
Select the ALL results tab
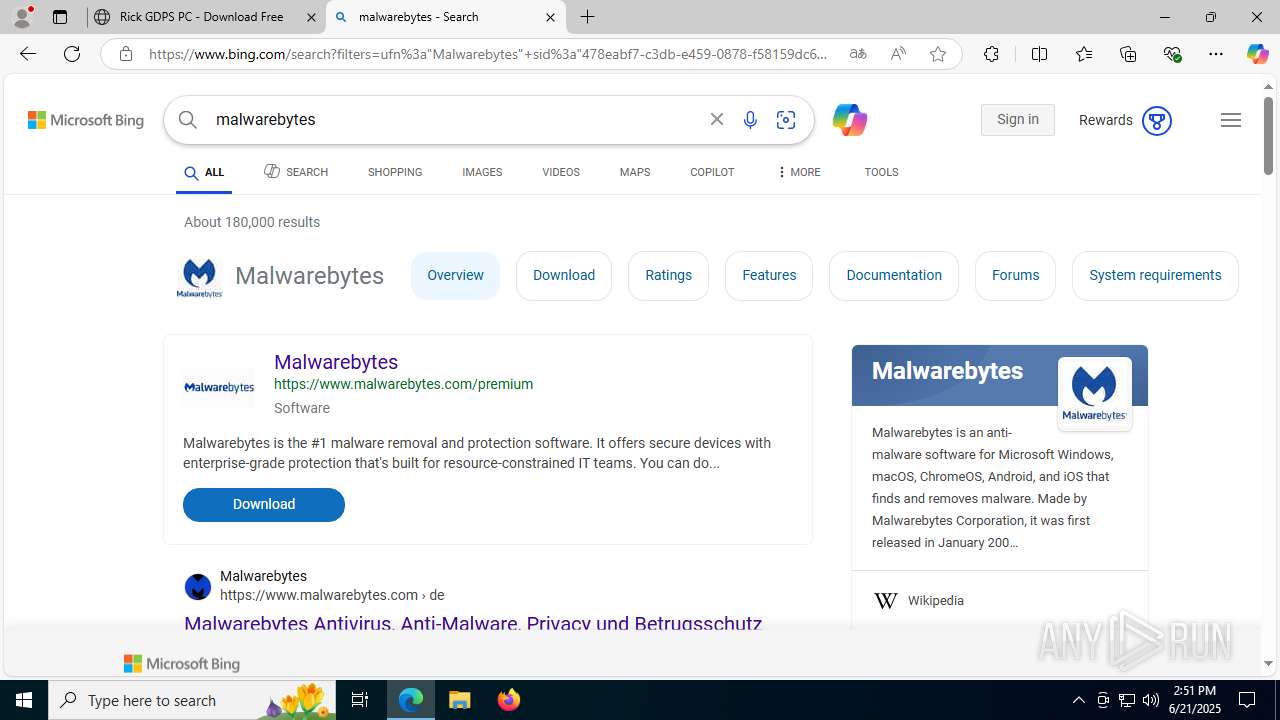[204, 173]
